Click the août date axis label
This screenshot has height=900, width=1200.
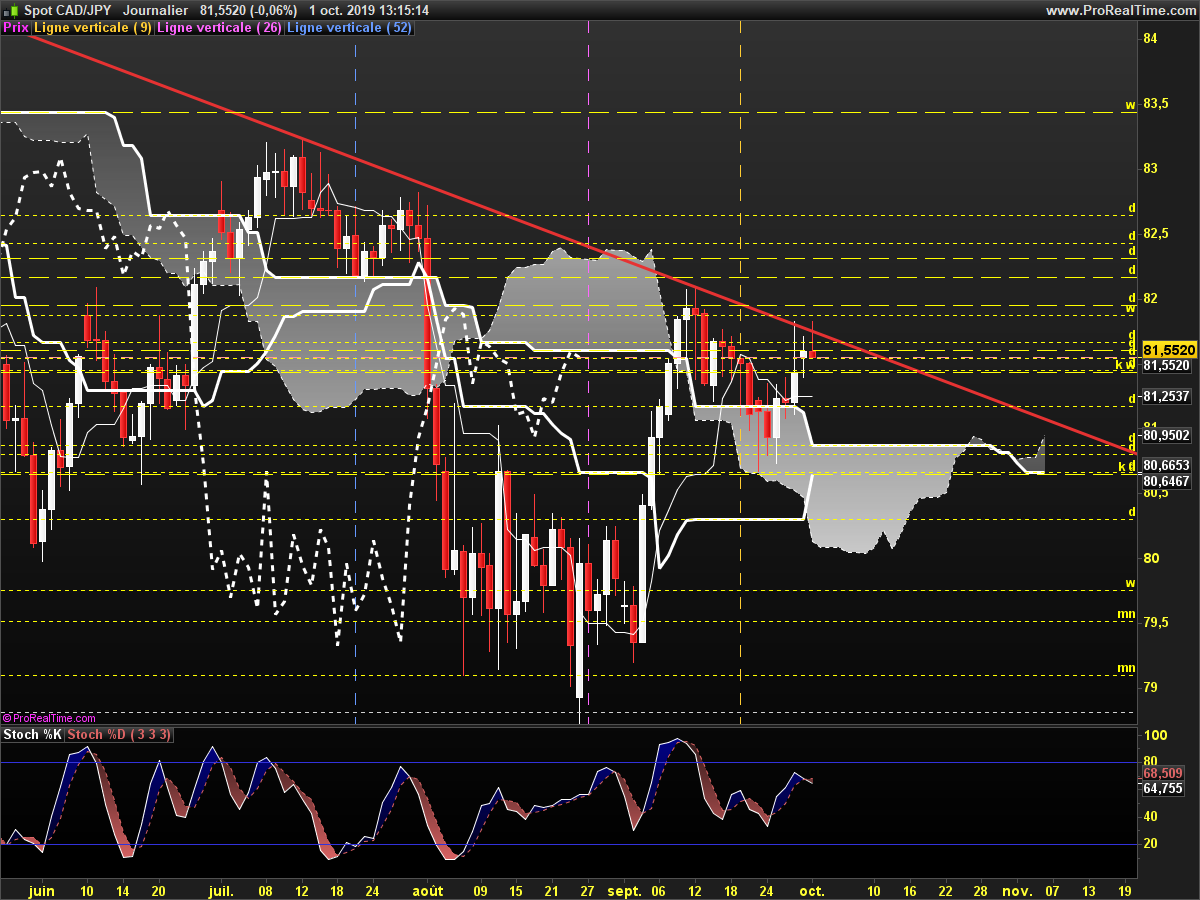pyautogui.click(x=428, y=889)
